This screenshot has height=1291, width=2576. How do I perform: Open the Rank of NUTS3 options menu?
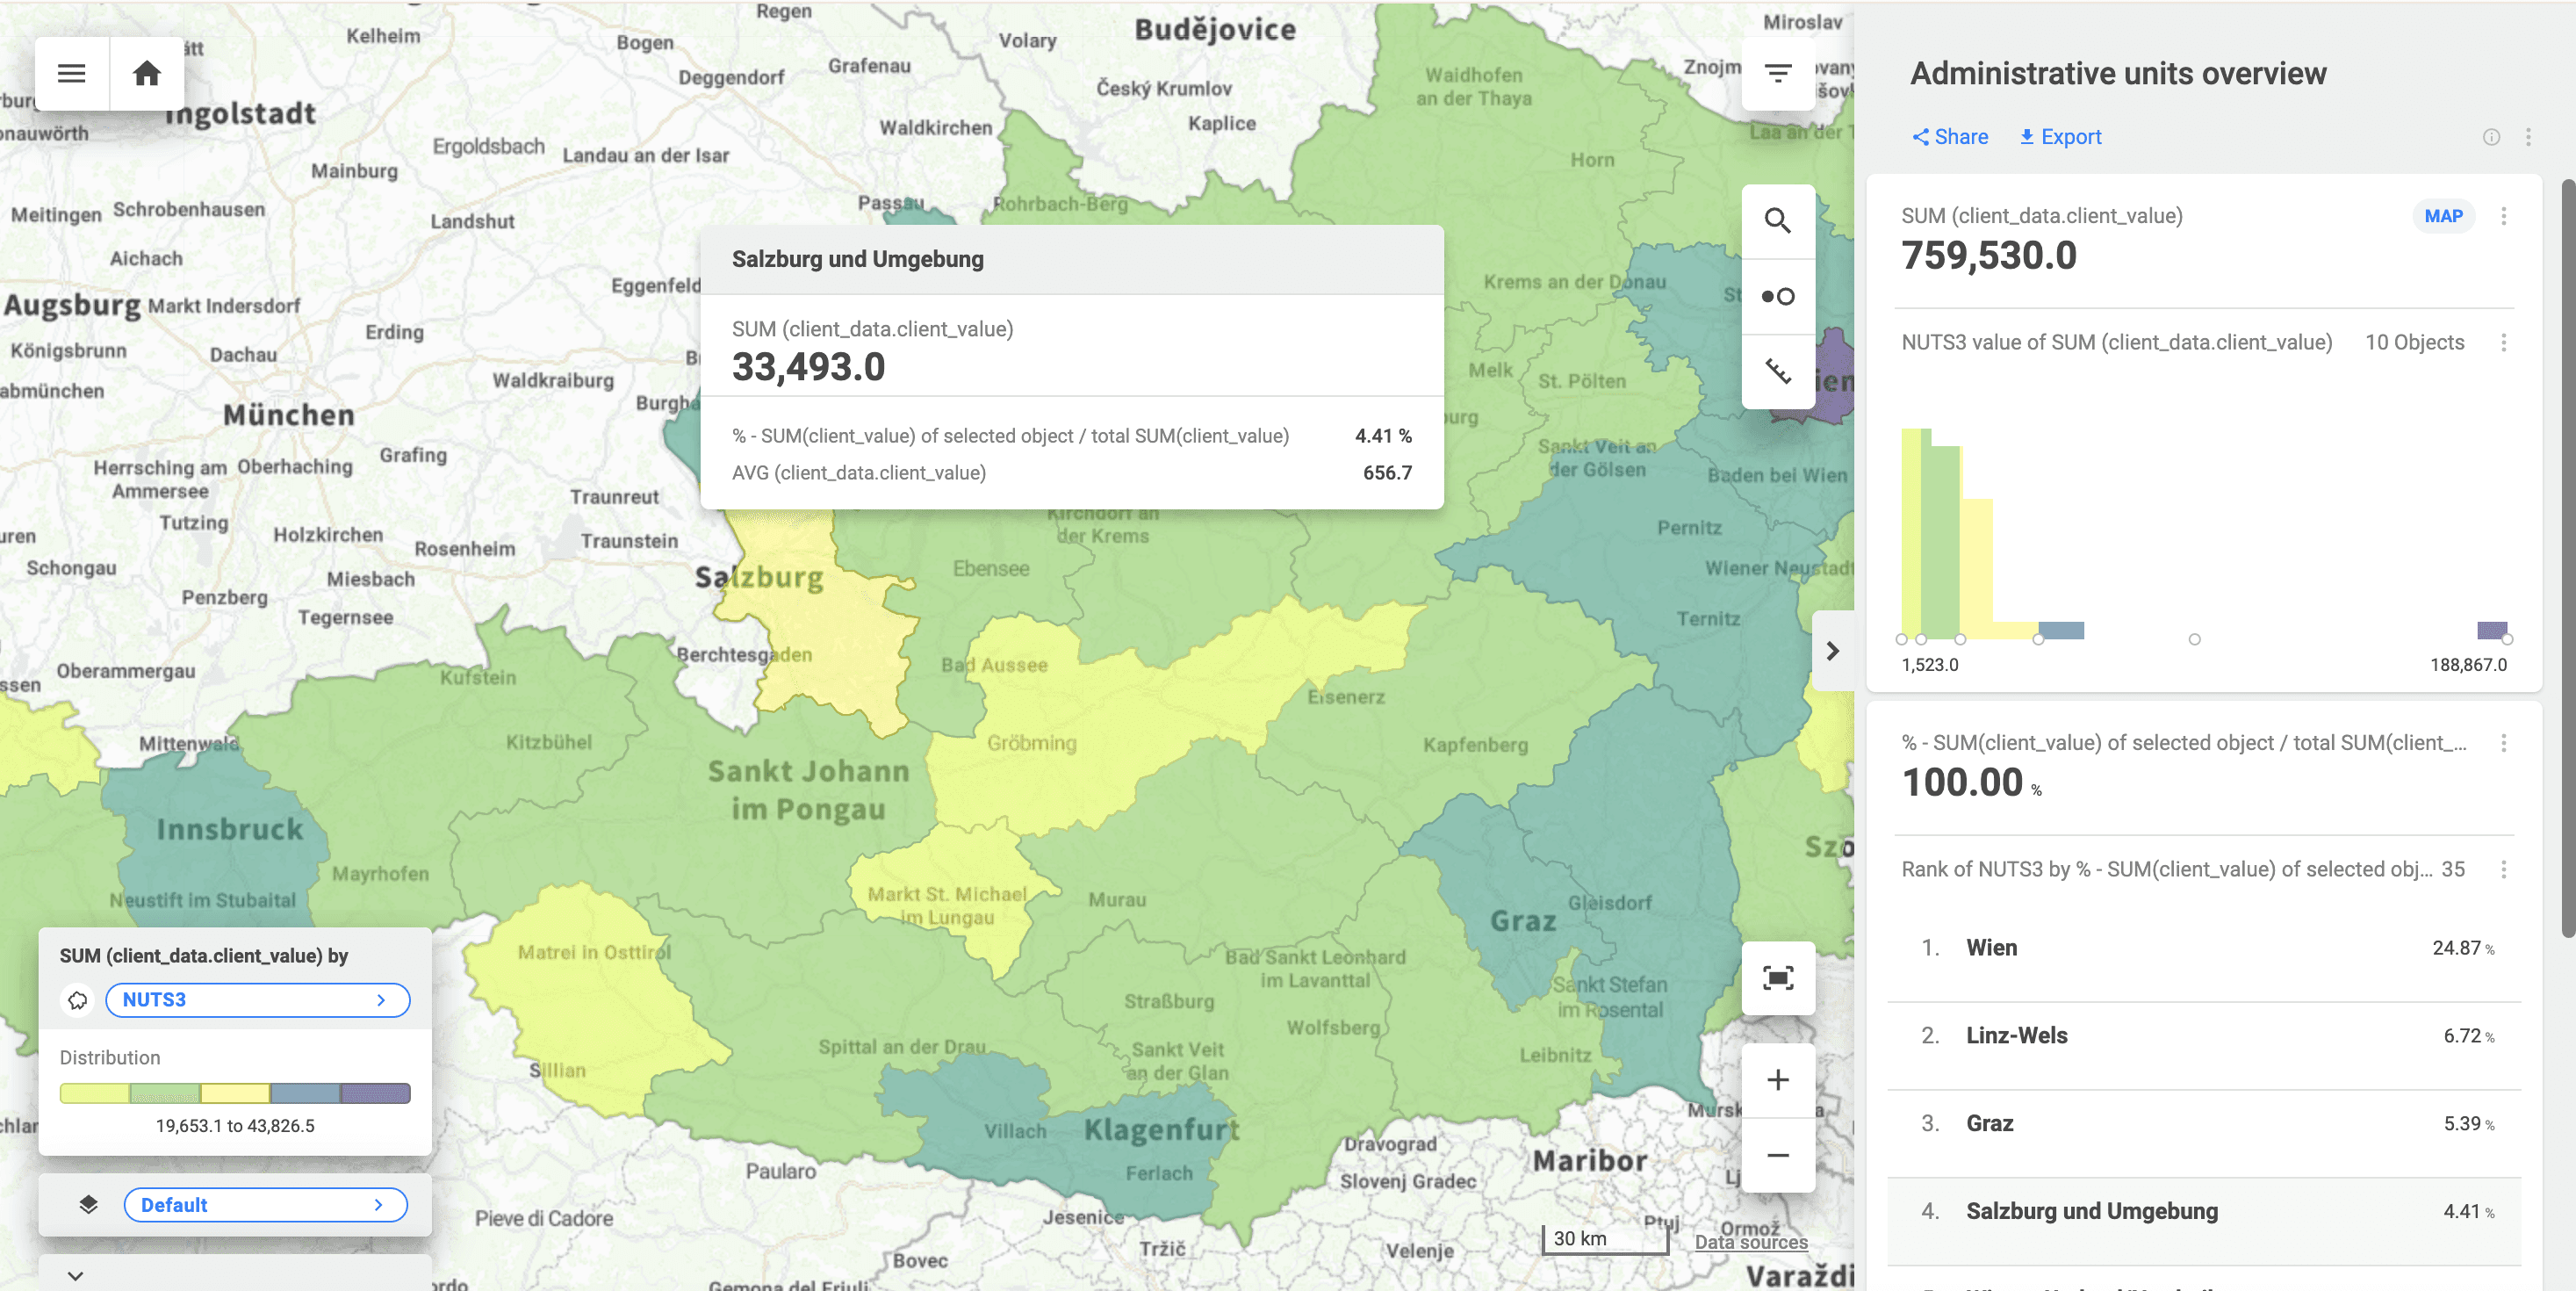tap(2504, 870)
